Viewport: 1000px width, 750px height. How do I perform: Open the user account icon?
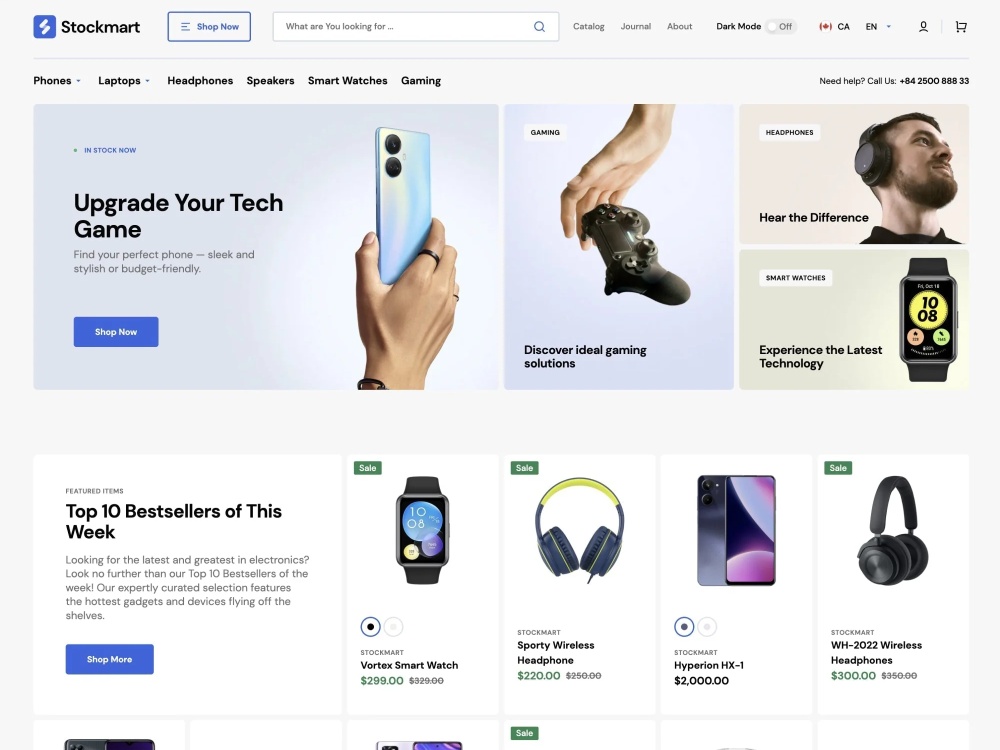pos(923,27)
